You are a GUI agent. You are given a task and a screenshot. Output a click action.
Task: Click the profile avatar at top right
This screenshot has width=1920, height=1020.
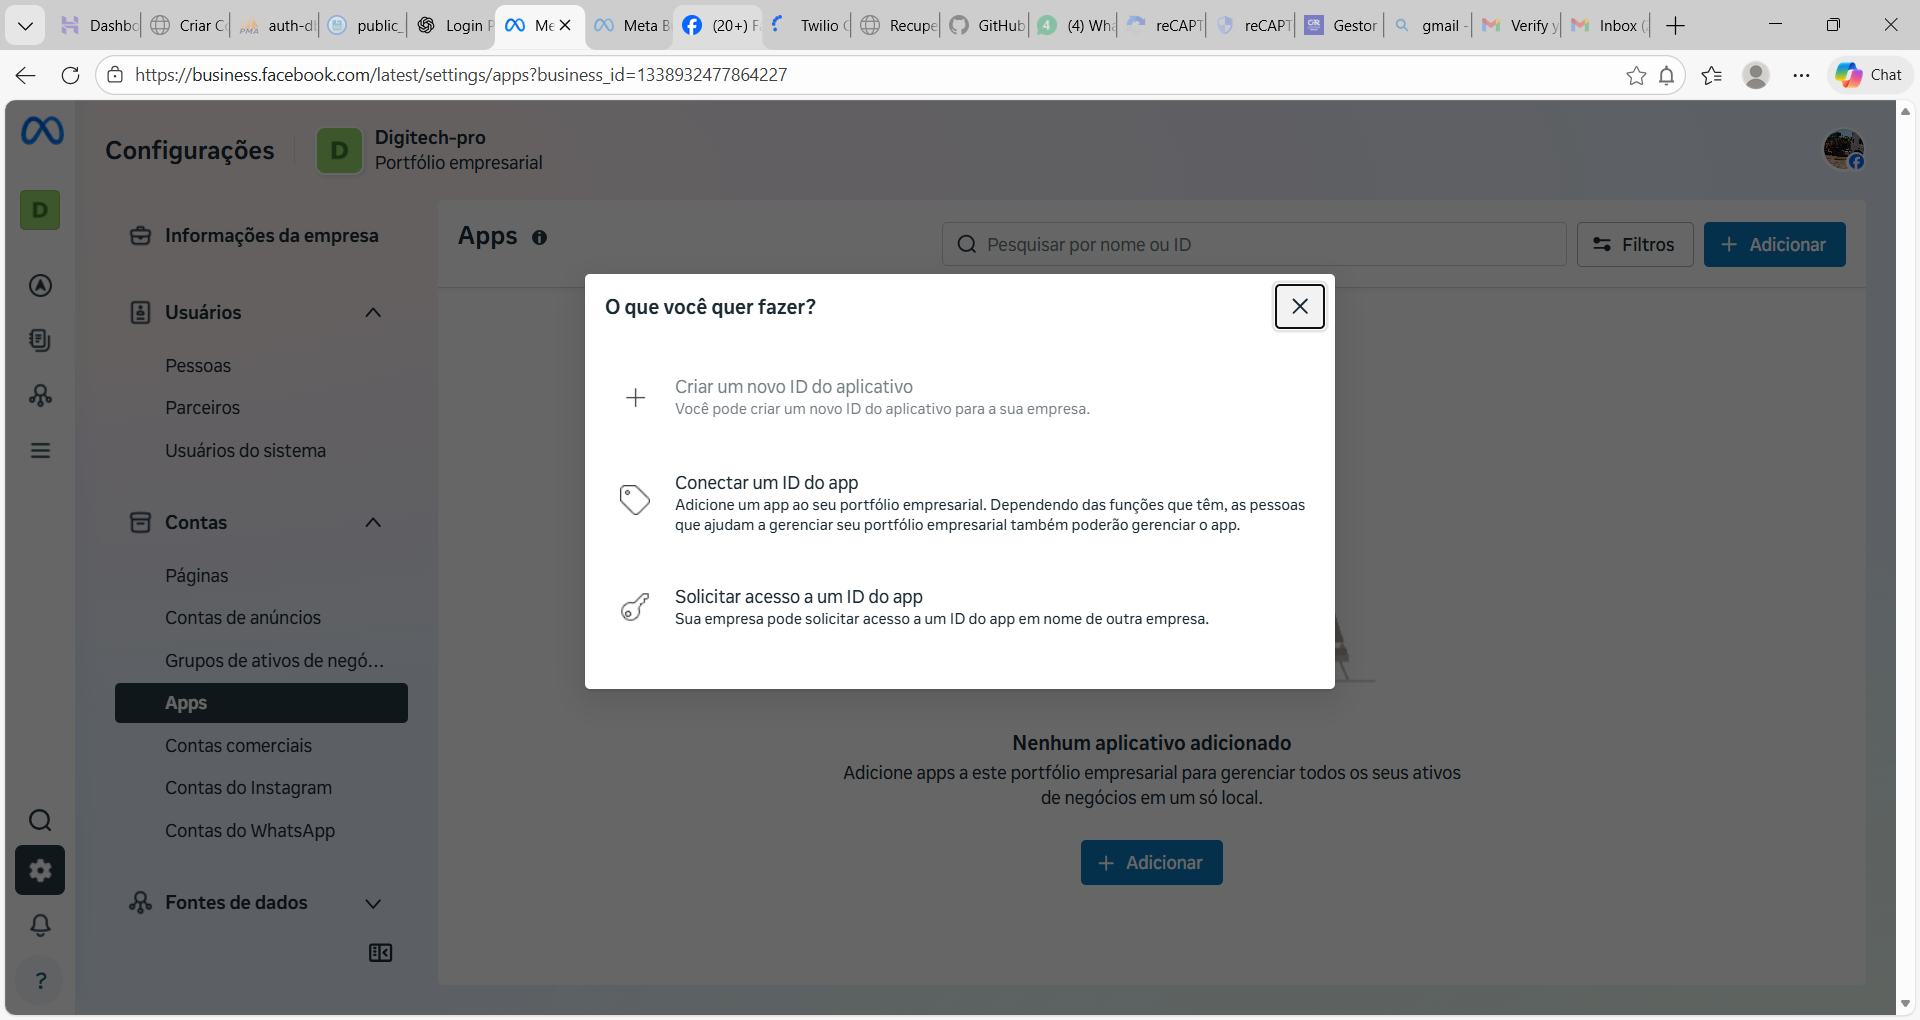pyautogui.click(x=1842, y=150)
